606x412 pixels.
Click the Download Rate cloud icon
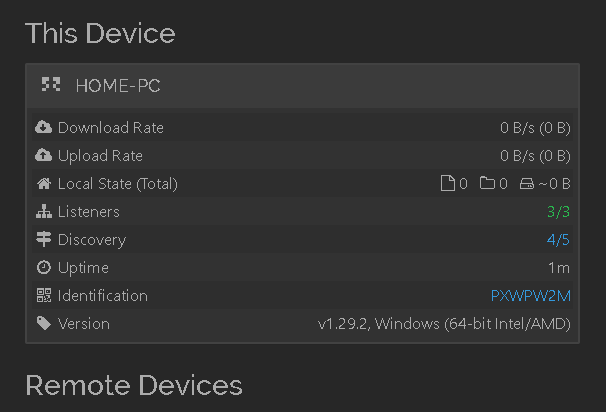click(43, 127)
